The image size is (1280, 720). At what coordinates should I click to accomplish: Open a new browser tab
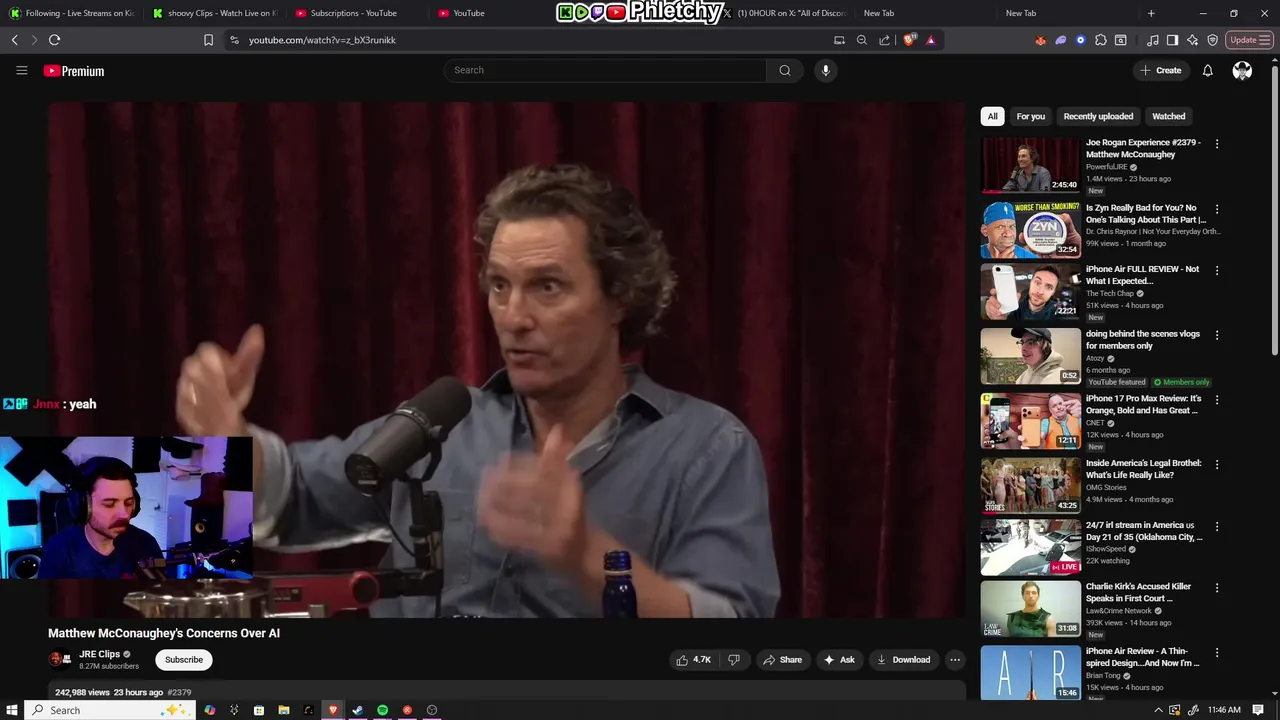click(1151, 13)
